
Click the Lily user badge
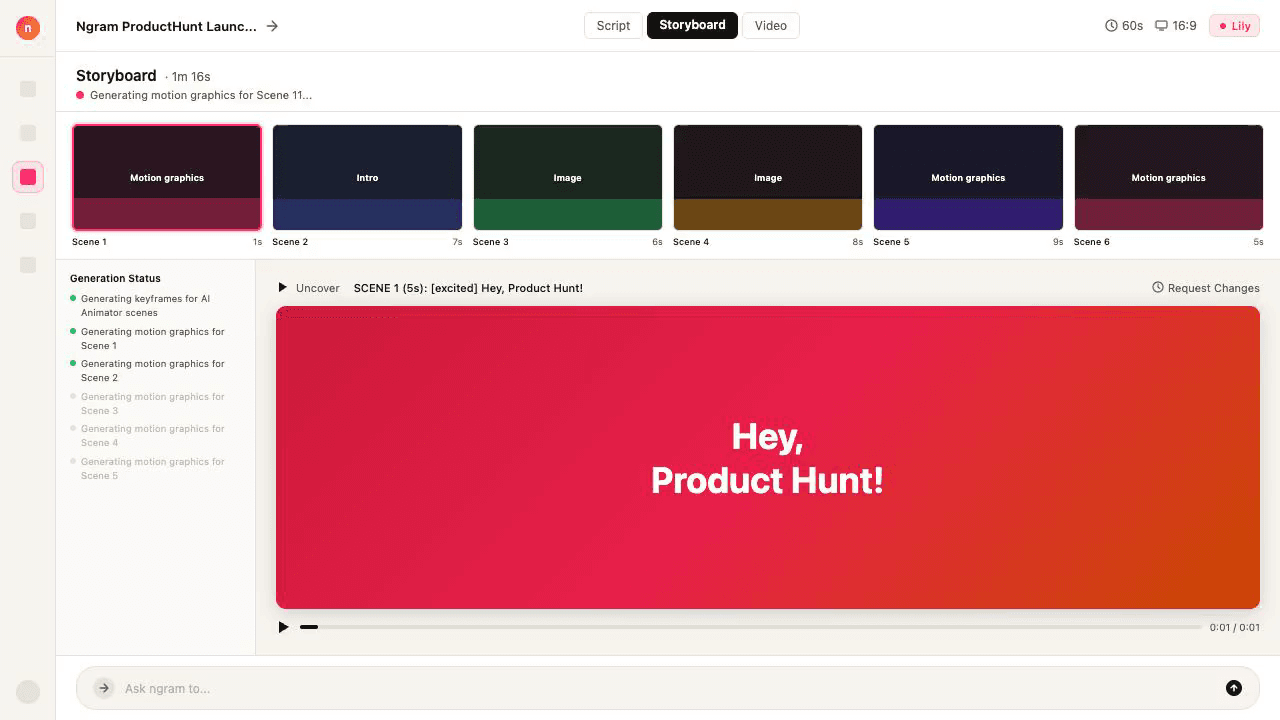click(x=1234, y=26)
